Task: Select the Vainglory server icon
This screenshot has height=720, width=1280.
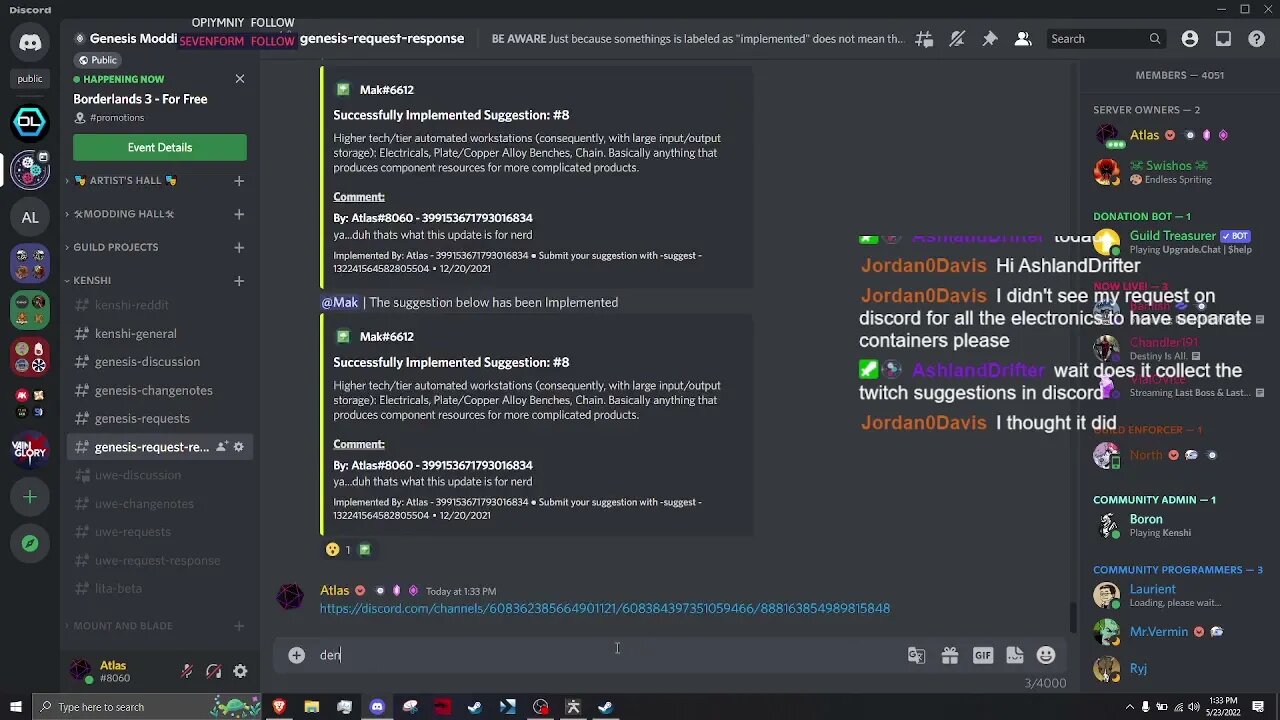Action: click(30, 450)
